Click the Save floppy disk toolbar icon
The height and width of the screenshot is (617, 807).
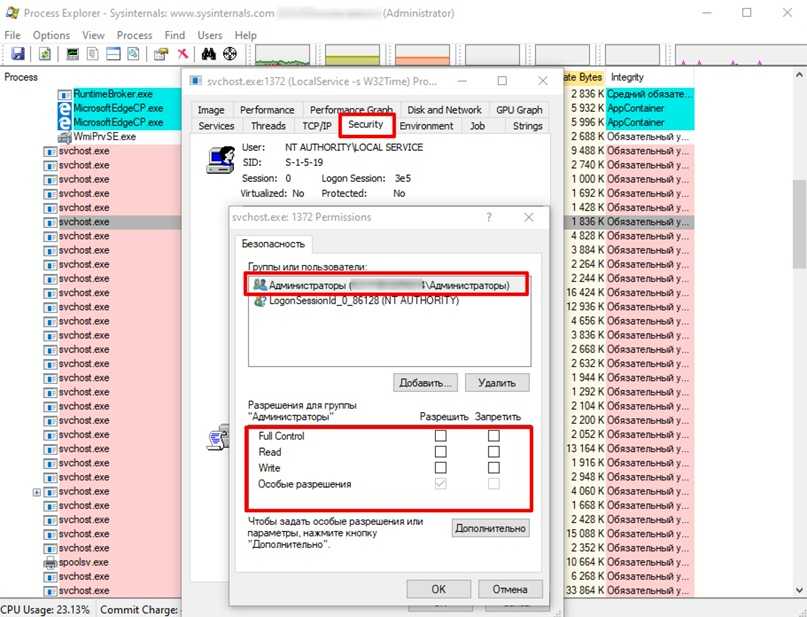18,54
